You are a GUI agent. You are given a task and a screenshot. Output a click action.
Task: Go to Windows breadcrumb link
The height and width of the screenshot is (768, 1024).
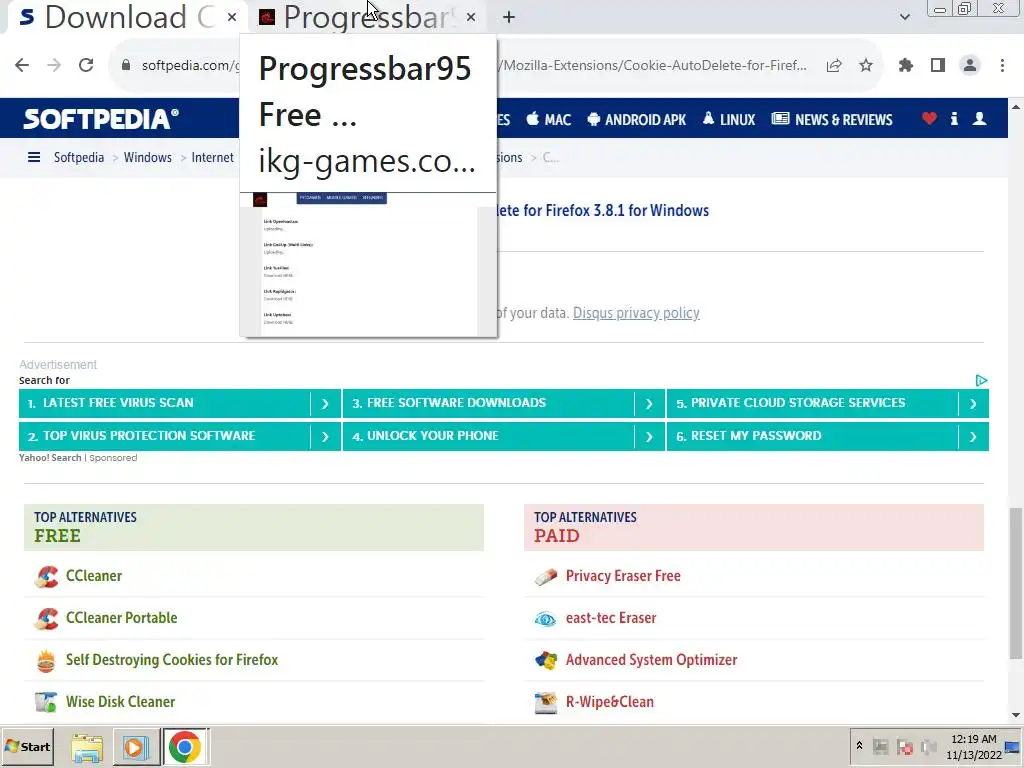click(x=148, y=157)
